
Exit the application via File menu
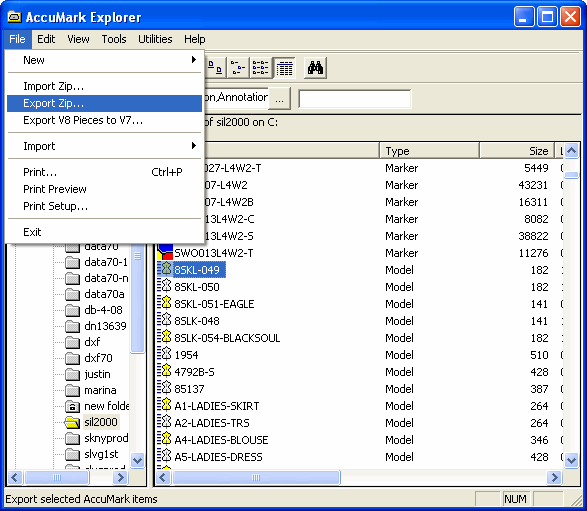coord(104,232)
